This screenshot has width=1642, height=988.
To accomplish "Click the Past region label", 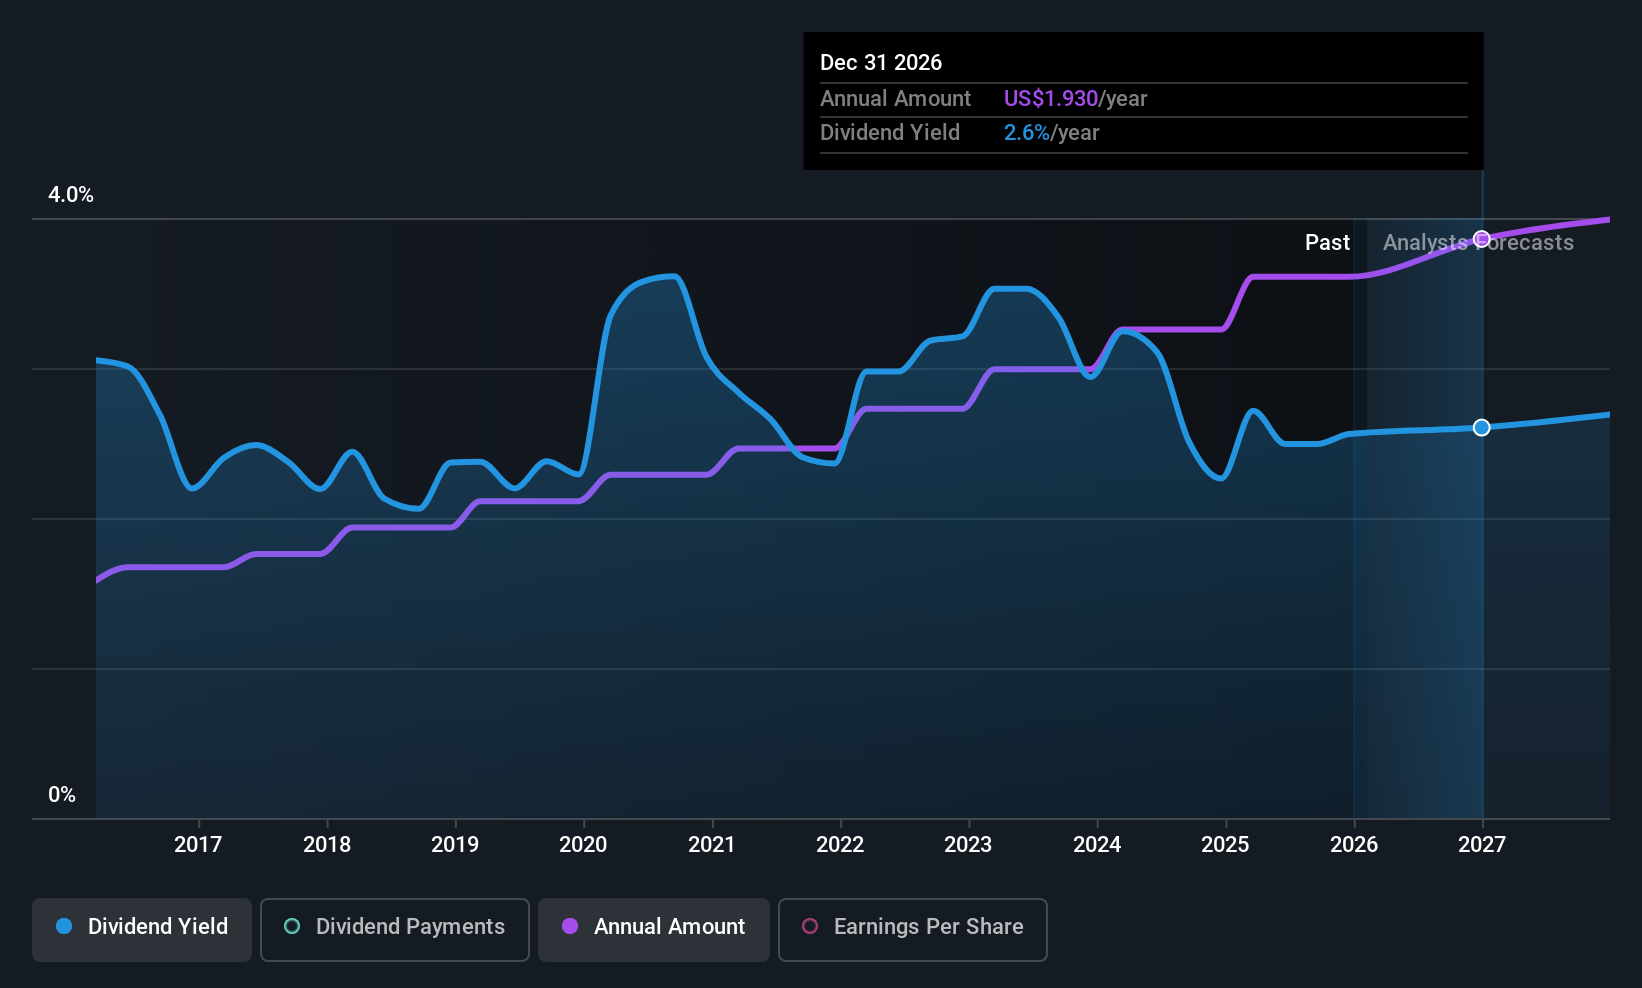I will pyautogui.click(x=1327, y=242).
